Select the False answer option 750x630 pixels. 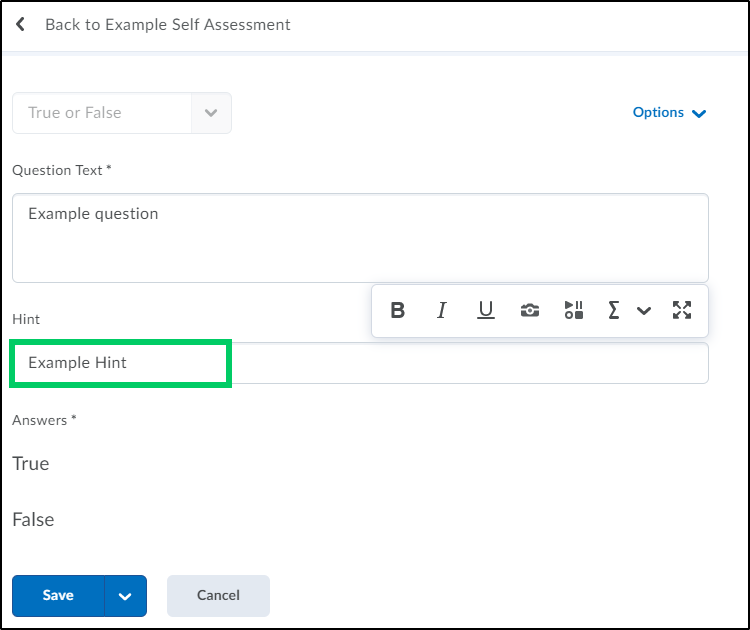pos(33,519)
